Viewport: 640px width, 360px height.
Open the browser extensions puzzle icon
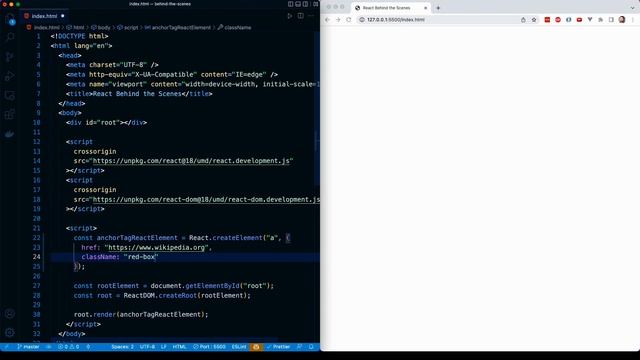[x=600, y=20]
